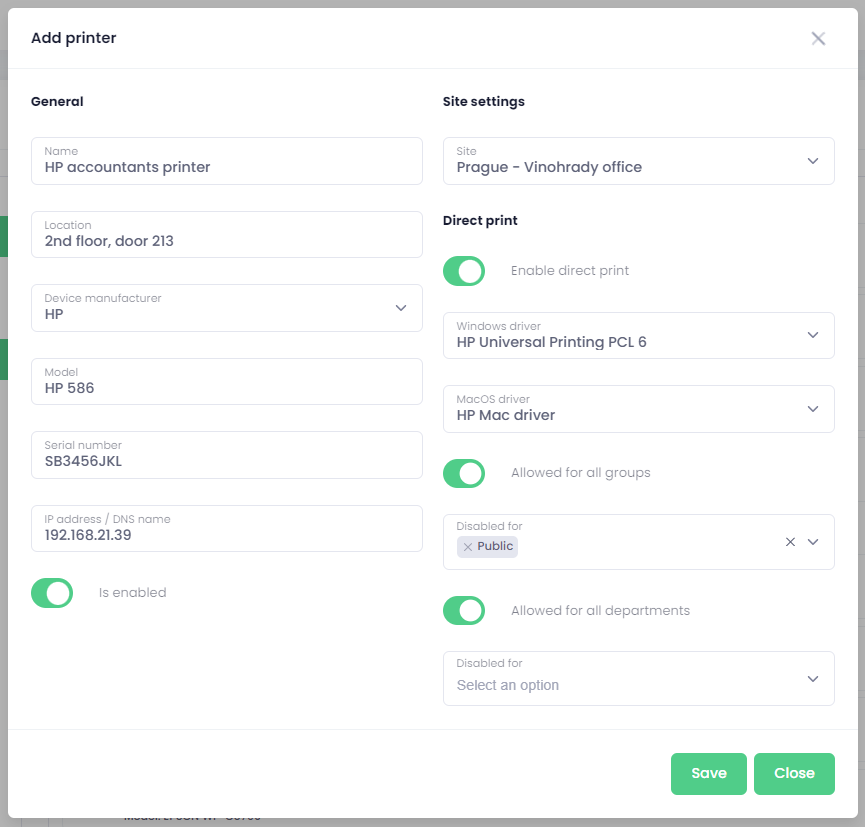Viewport: 865px width, 827px height.
Task: Click the green Close button
Action: (794, 773)
